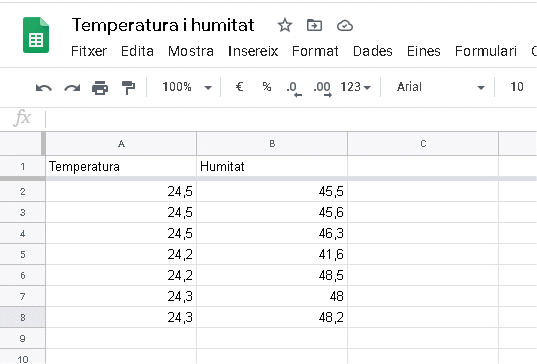Open the Dades menu
The height and width of the screenshot is (364, 537).
pyautogui.click(x=373, y=51)
